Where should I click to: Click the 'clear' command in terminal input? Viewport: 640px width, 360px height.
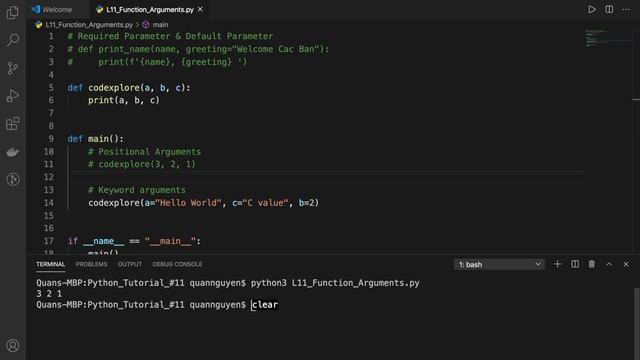(x=264, y=305)
